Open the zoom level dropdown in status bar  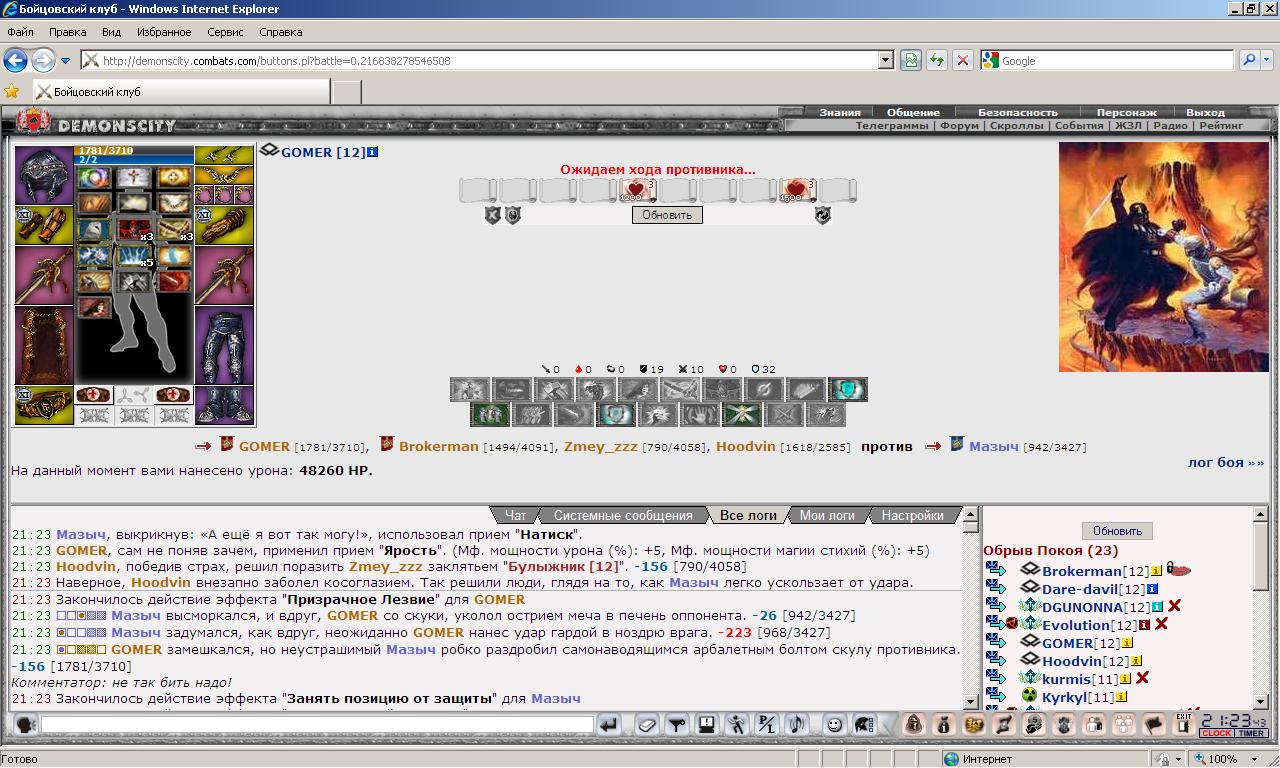click(1254, 759)
